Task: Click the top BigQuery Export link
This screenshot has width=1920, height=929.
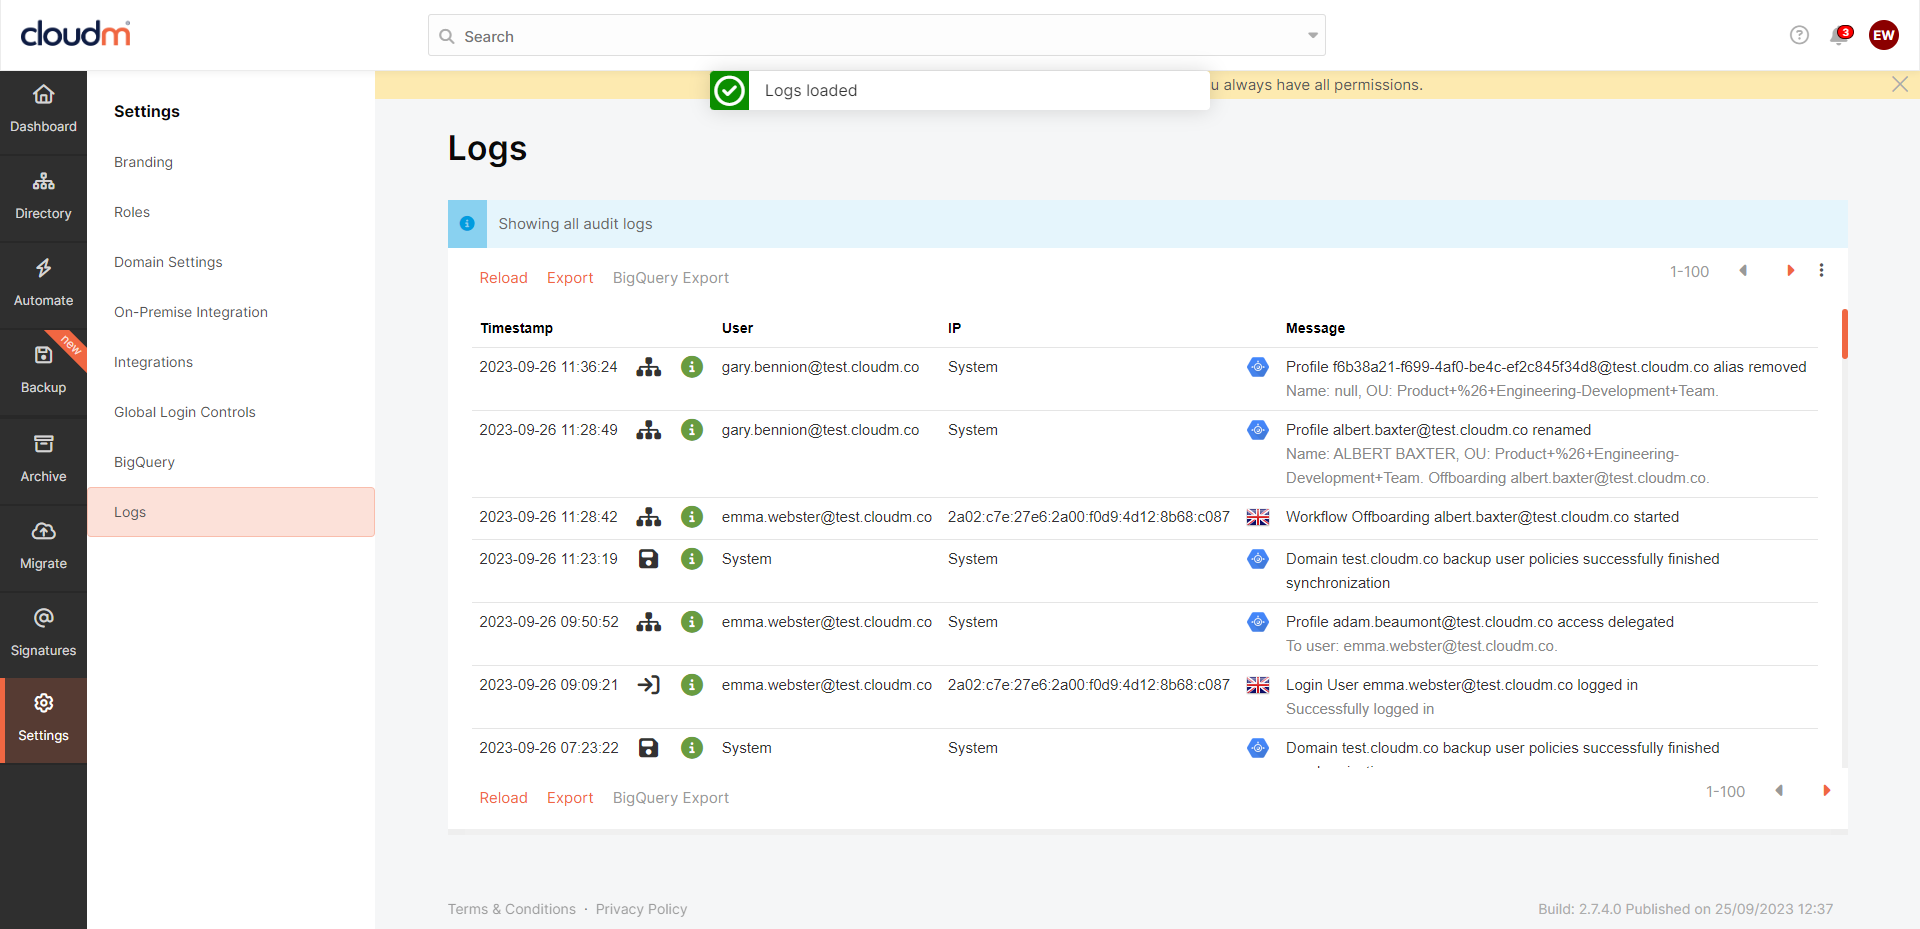Action: click(671, 278)
